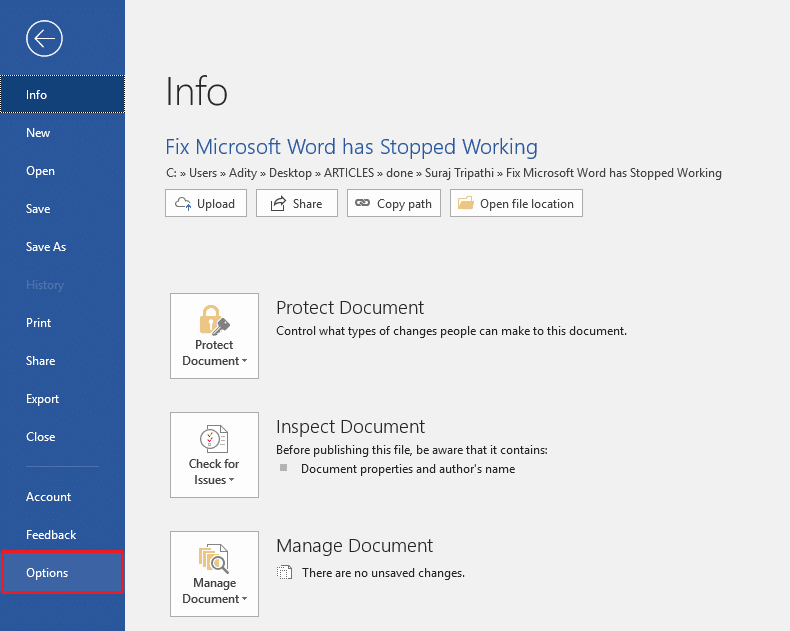Open the Account page
The image size is (790, 631).
click(49, 497)
